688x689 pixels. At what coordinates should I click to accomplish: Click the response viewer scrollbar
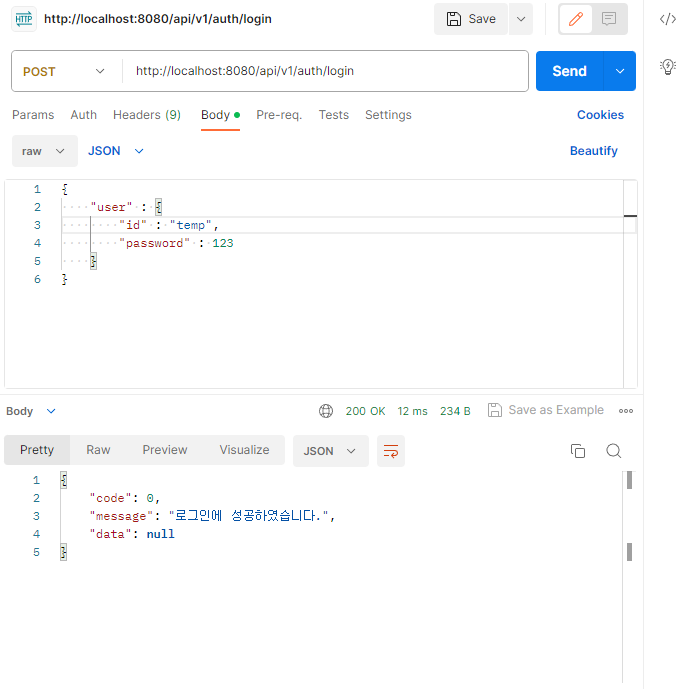(x=629, y=577)
